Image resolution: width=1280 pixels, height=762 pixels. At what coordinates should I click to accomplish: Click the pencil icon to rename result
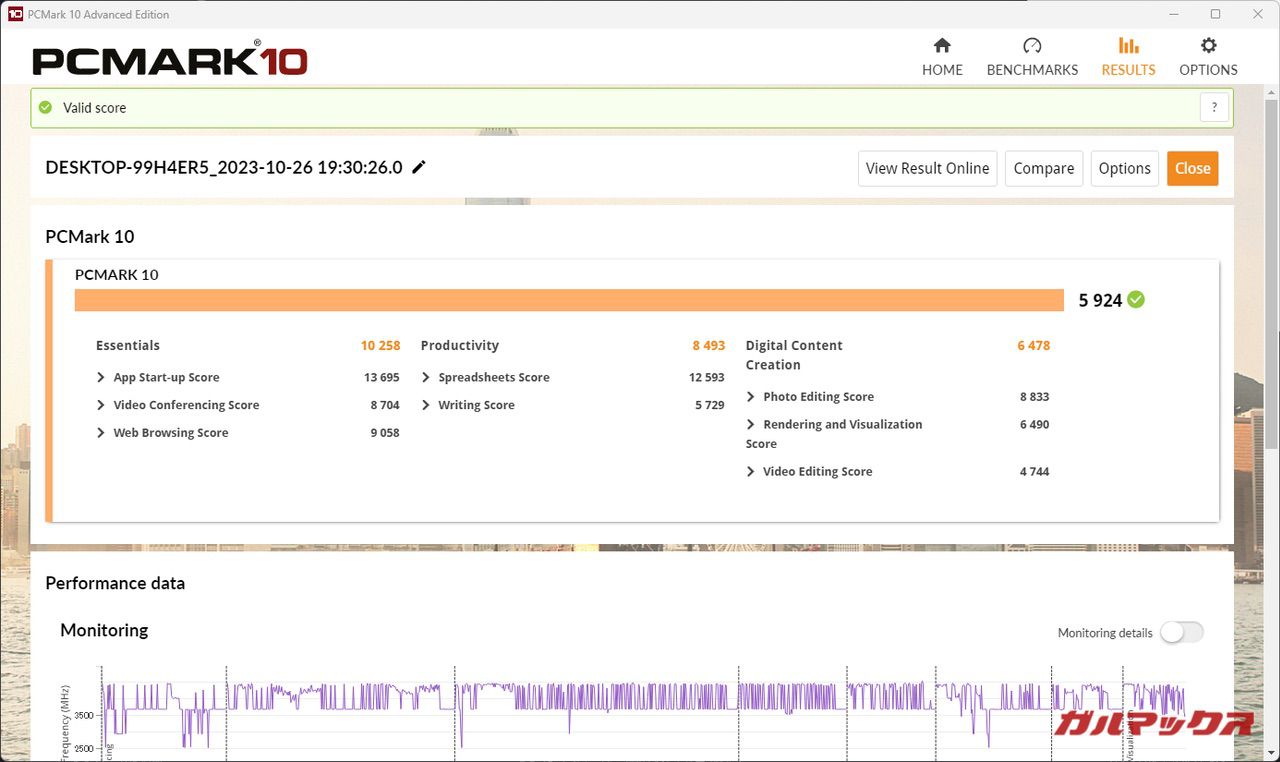[419, 167]
